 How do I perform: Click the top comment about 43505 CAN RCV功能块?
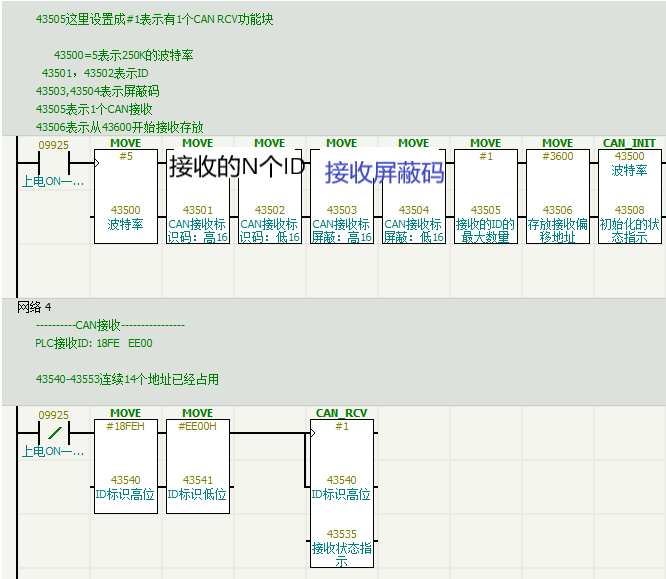click(x=154, y=19)
